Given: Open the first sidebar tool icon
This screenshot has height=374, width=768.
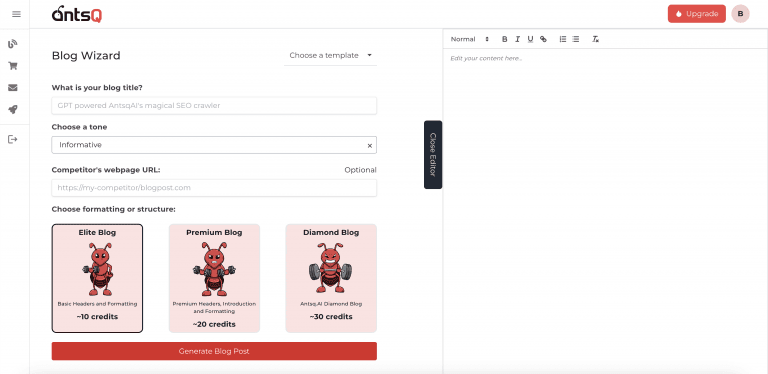Looking at the screenshot, I should pos(13,44).
